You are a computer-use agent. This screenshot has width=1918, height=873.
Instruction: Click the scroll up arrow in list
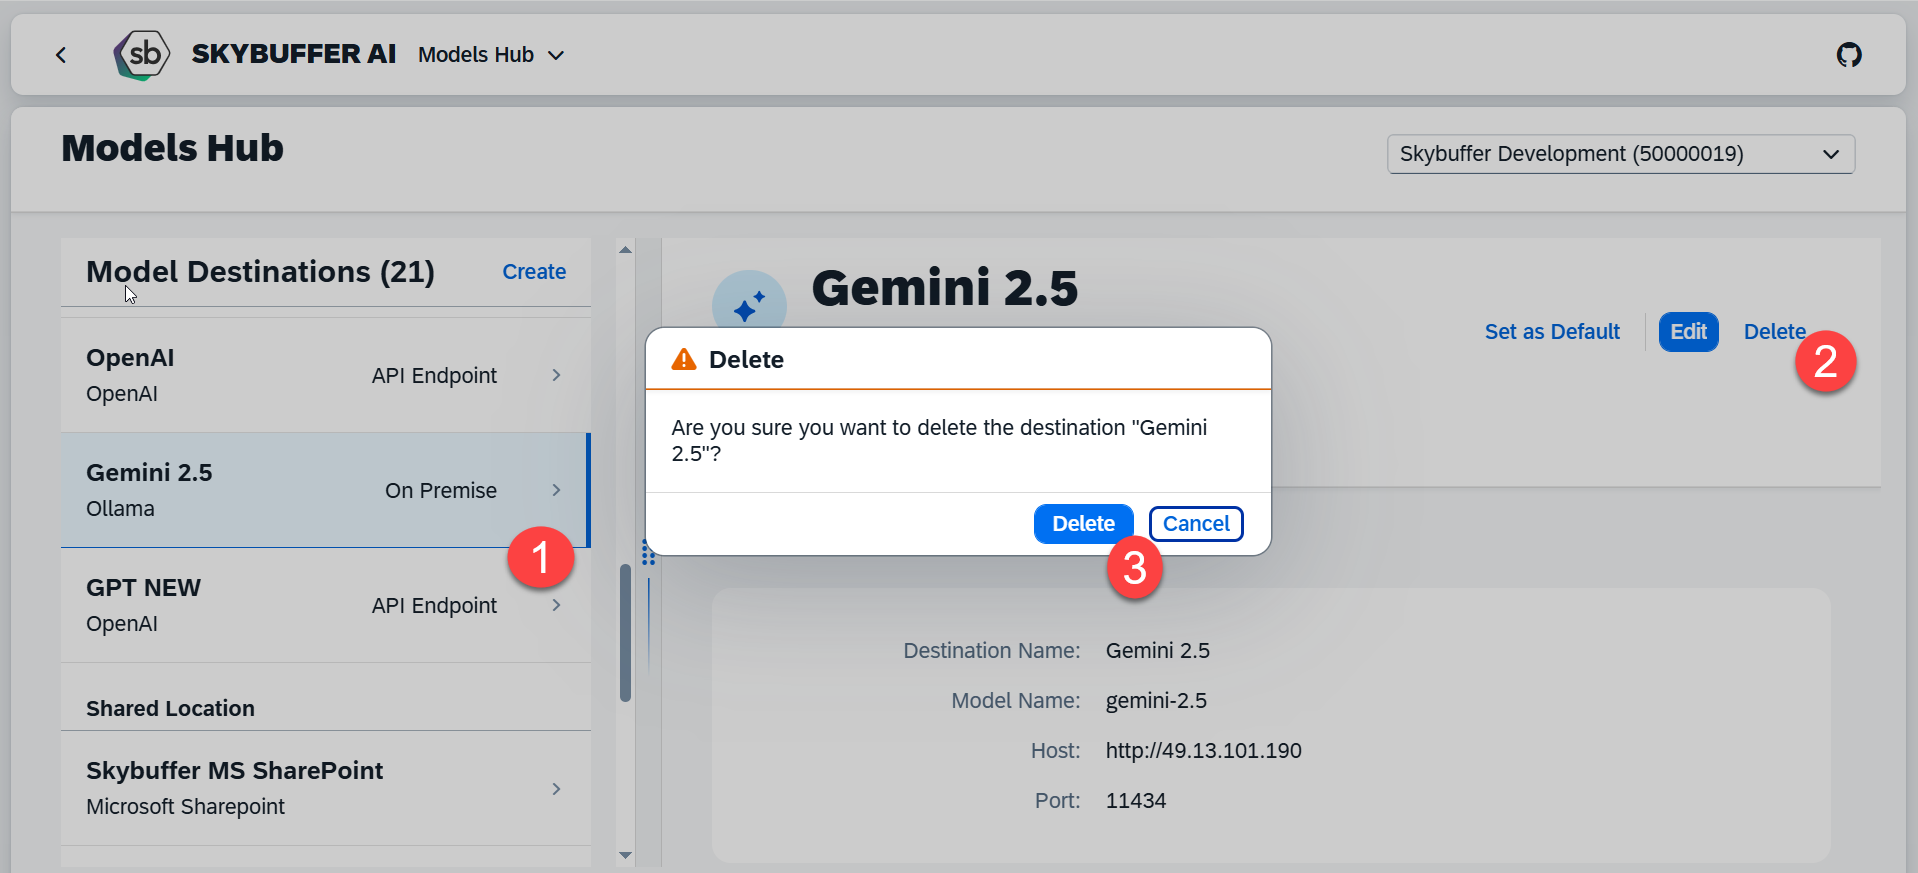point(625,250)
